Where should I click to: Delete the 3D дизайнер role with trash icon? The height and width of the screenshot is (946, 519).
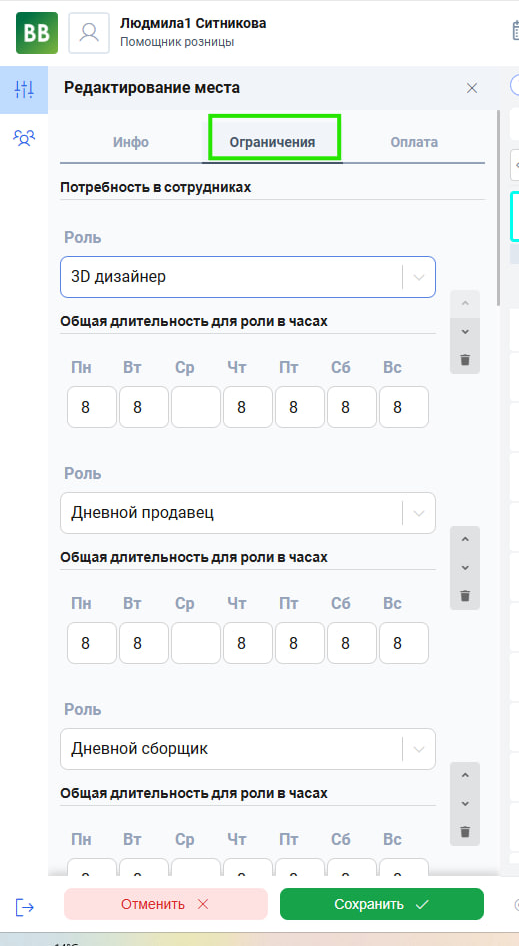coord(465,360)
